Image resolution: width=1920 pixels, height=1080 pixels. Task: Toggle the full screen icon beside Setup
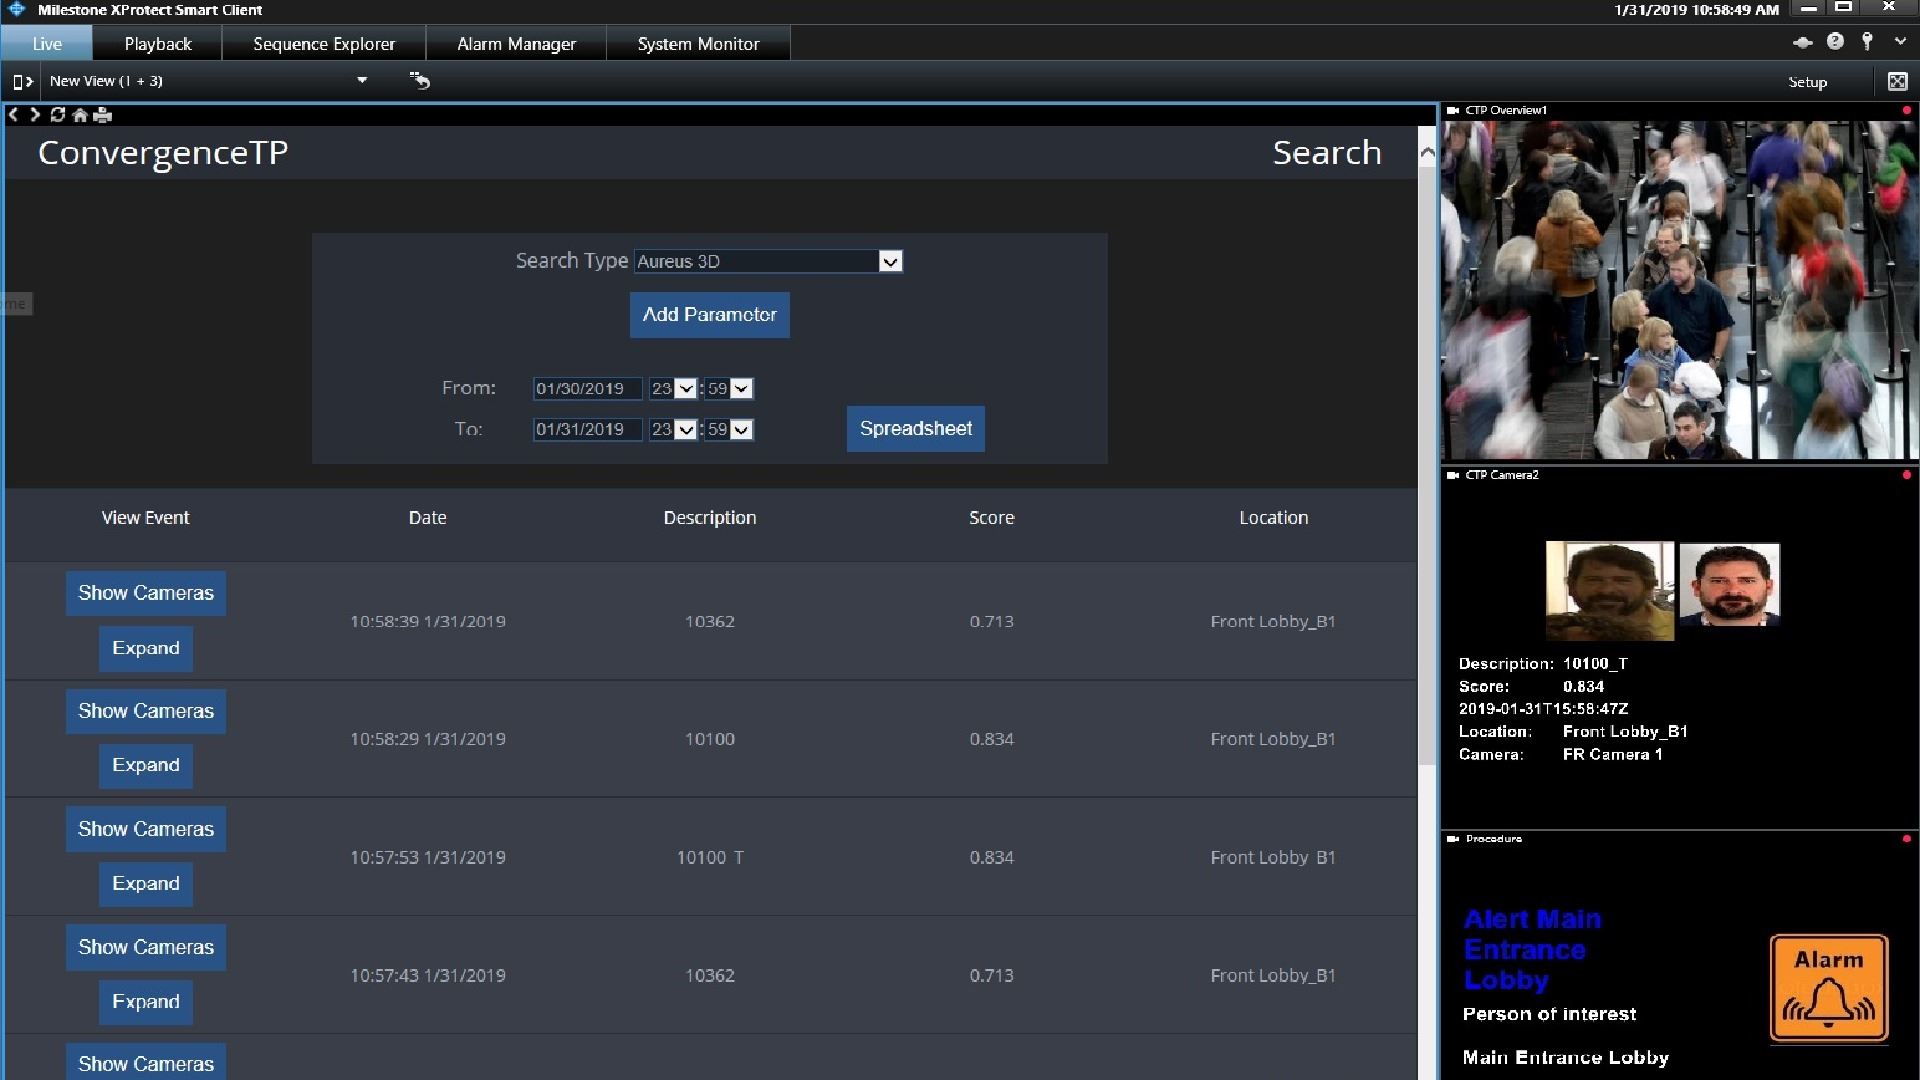click(1897, 82)
